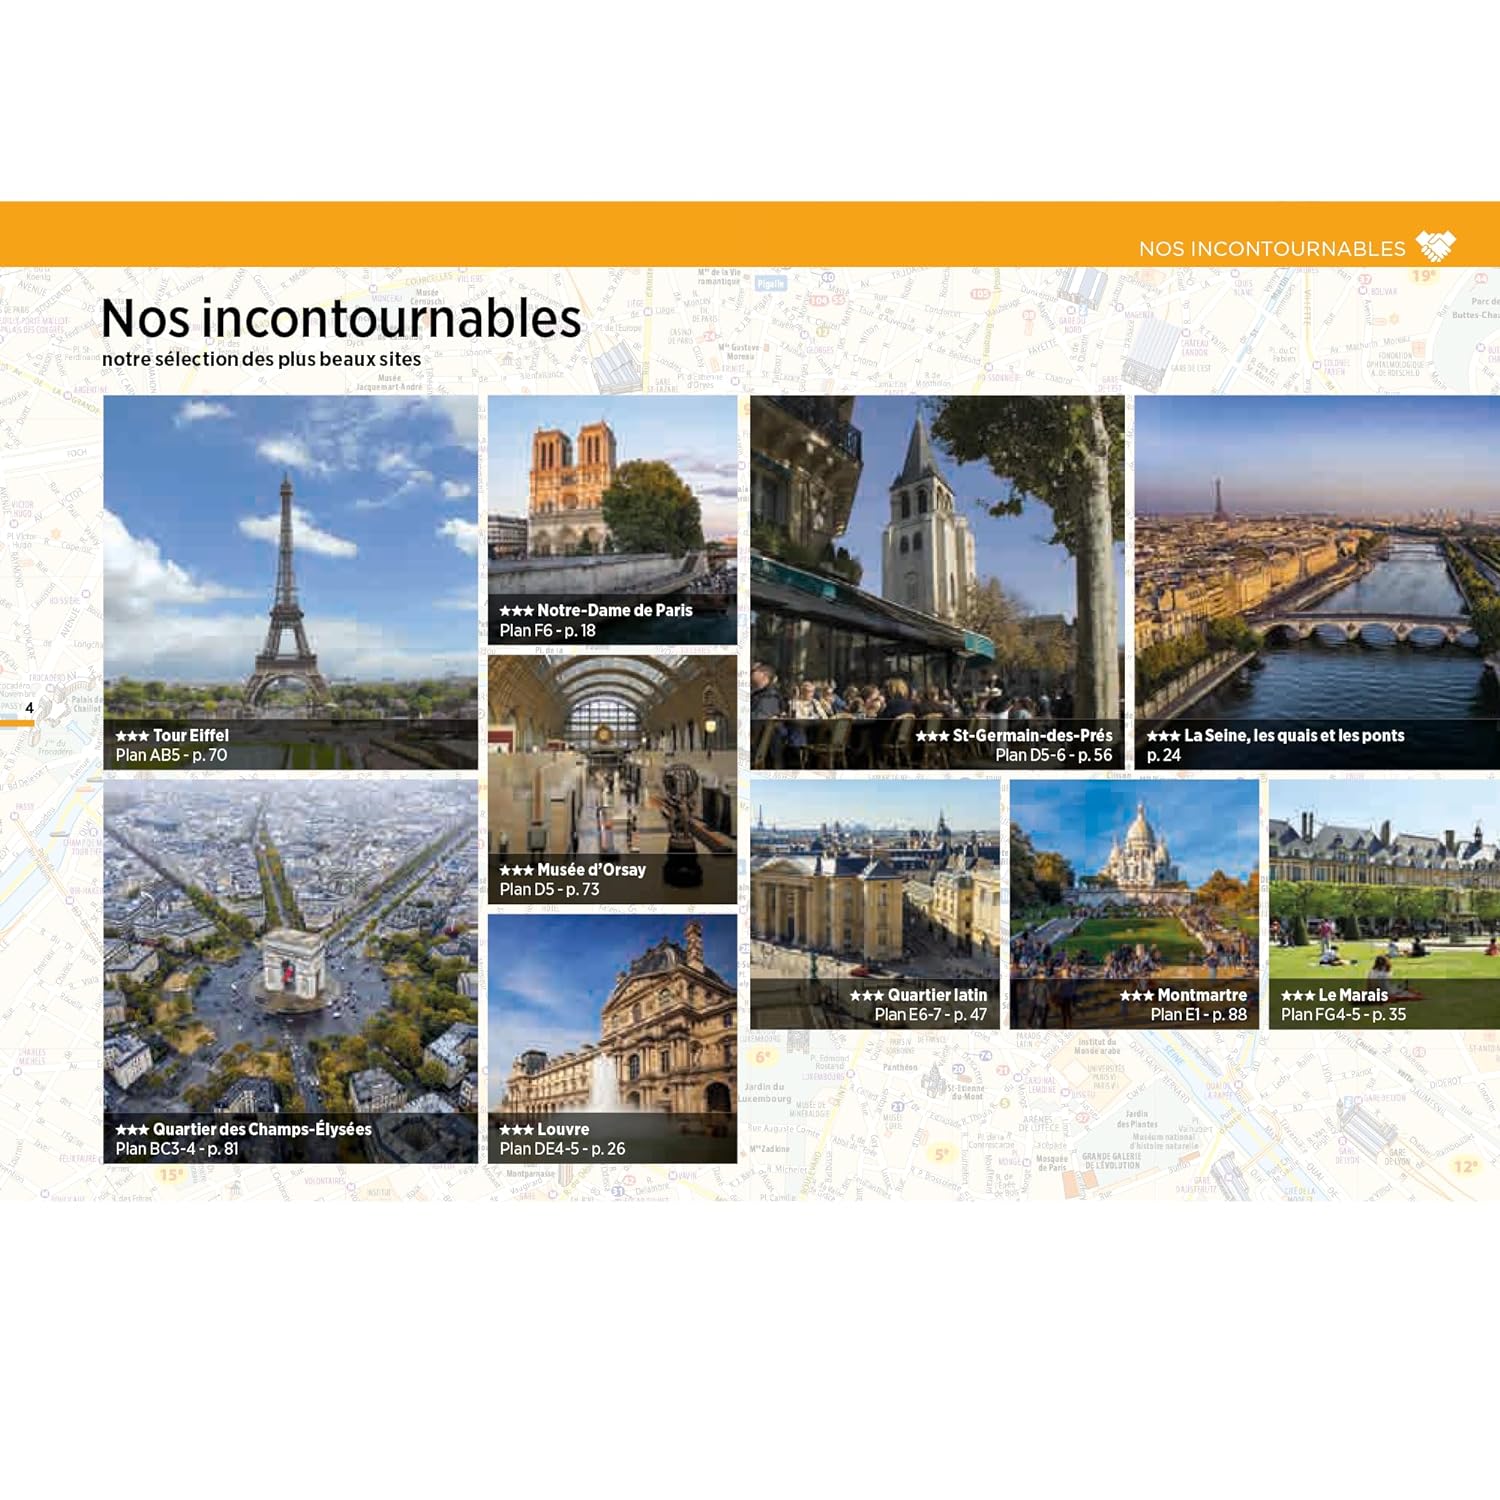Click page number 4 on left margin

(29, 708)
